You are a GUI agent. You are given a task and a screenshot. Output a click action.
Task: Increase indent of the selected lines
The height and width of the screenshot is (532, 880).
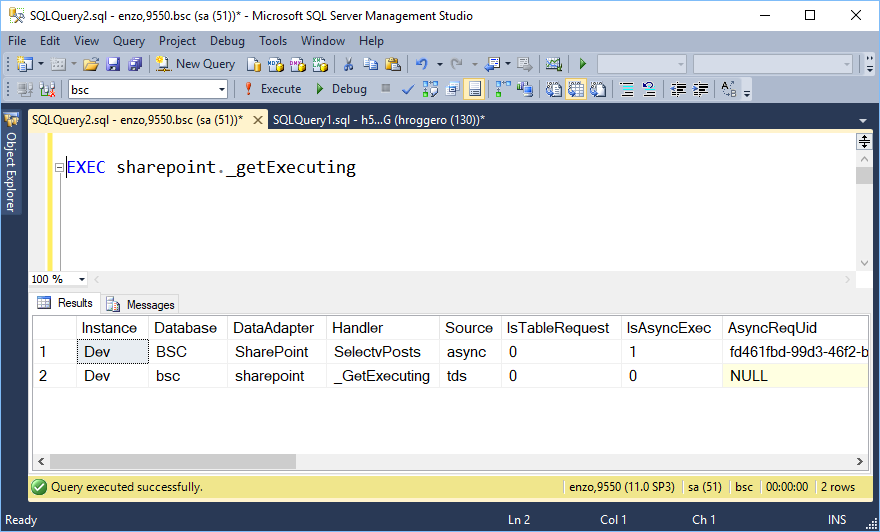(x=703, y=89)
